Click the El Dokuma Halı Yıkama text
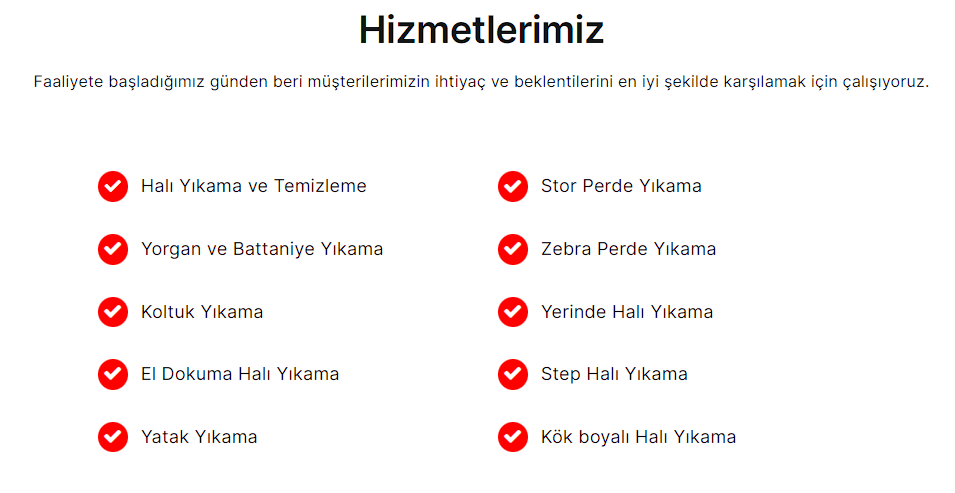The width and height of the screenshot is (955, 493). pyautogui.click(x=240, y=374)
